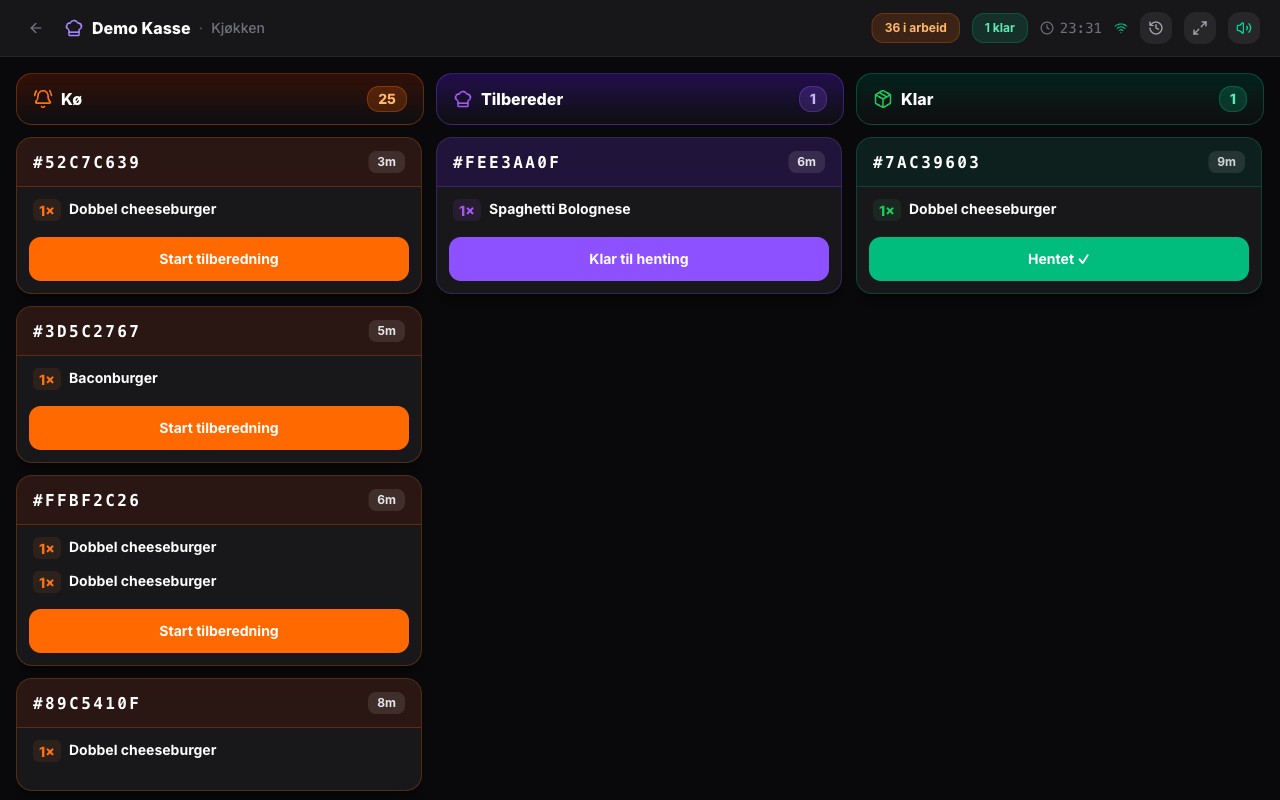This screenshot has width=1280, height=800.
Task: Click Dobbel cheeseburger in order #89C5410F
Action: [x=143, y=750]
